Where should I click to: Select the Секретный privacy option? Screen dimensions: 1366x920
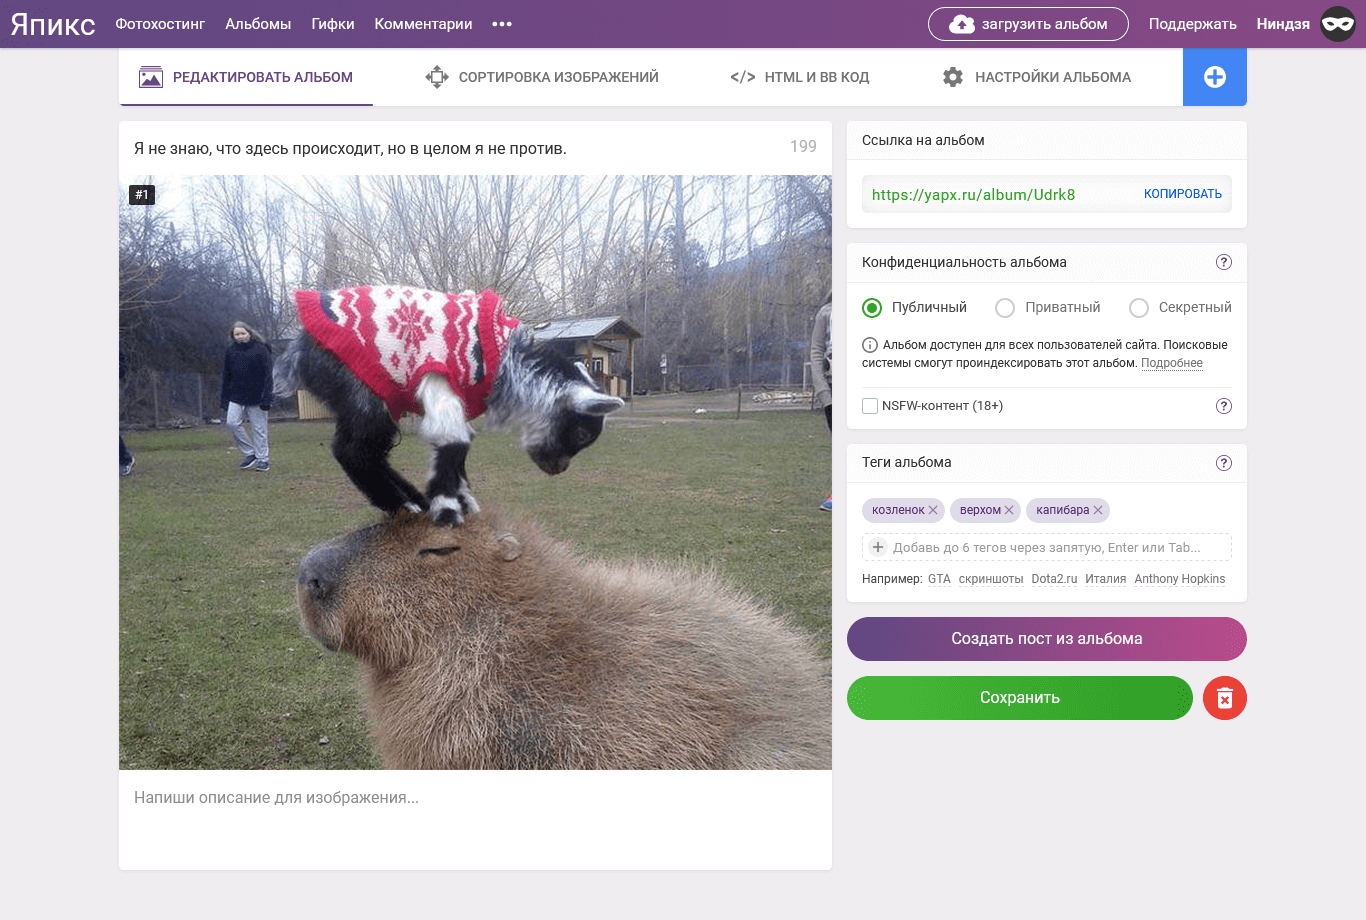(1138, 308)
